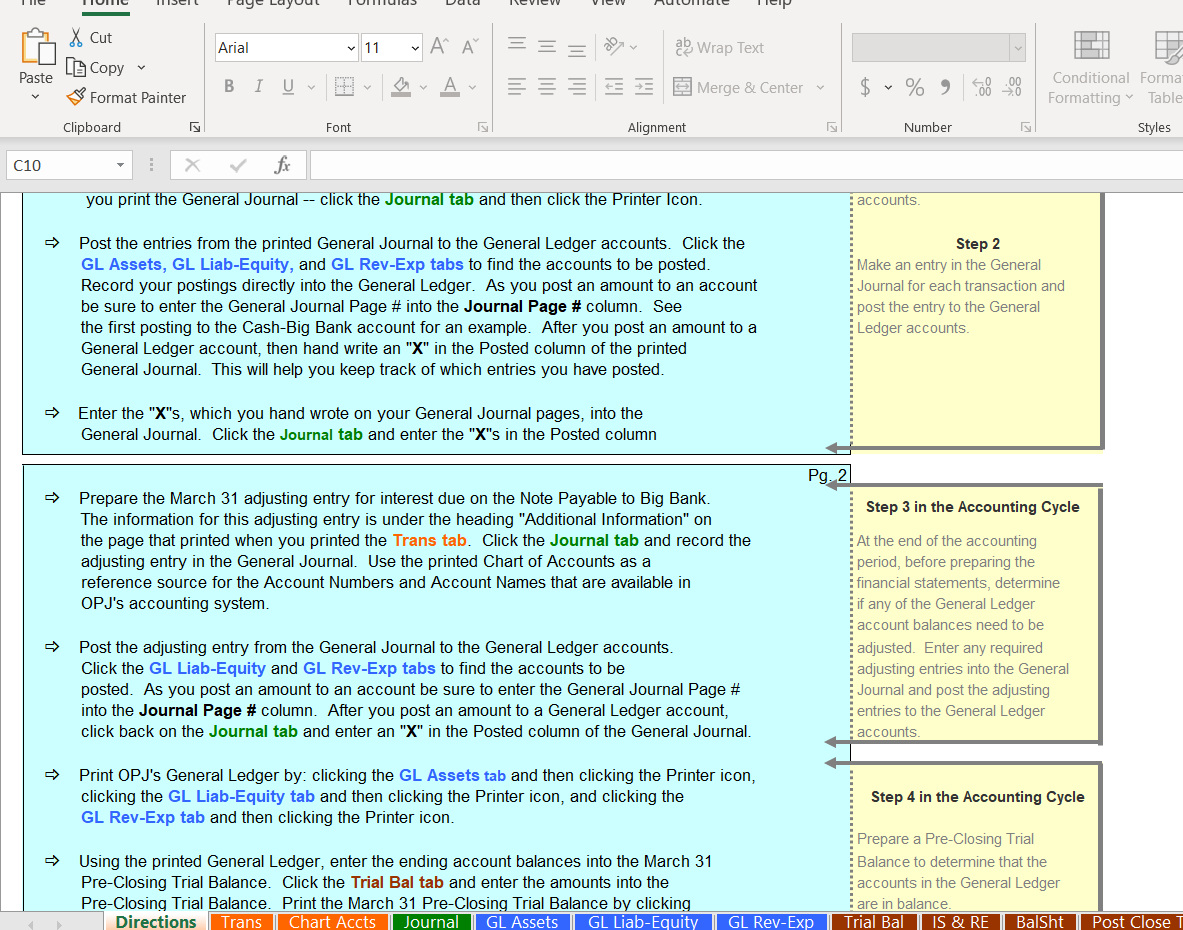Expand the Copy options arrow

141,68
